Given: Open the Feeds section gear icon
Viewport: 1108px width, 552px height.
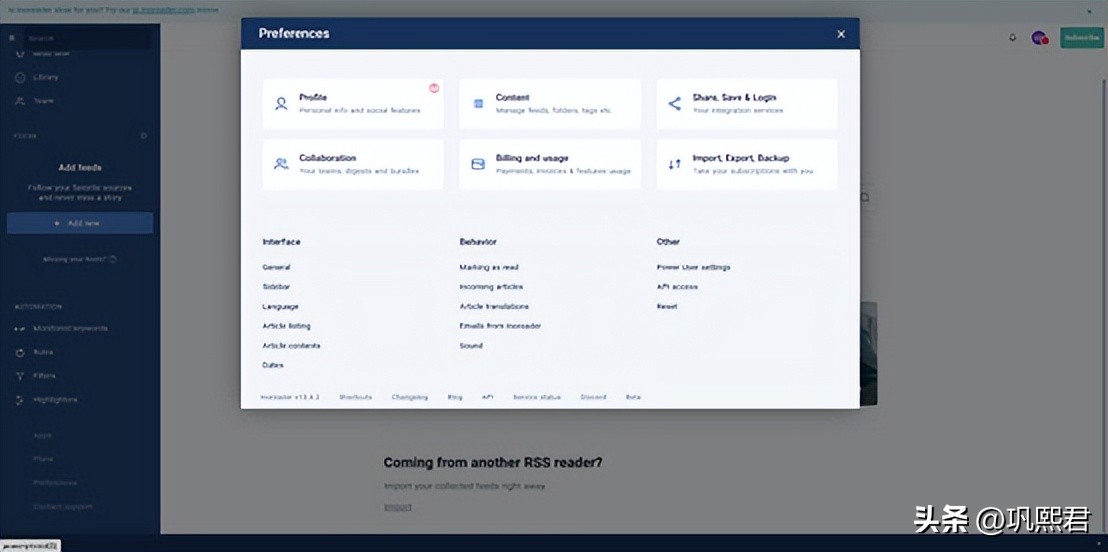Looking at the screenshot, I should 143,136.
